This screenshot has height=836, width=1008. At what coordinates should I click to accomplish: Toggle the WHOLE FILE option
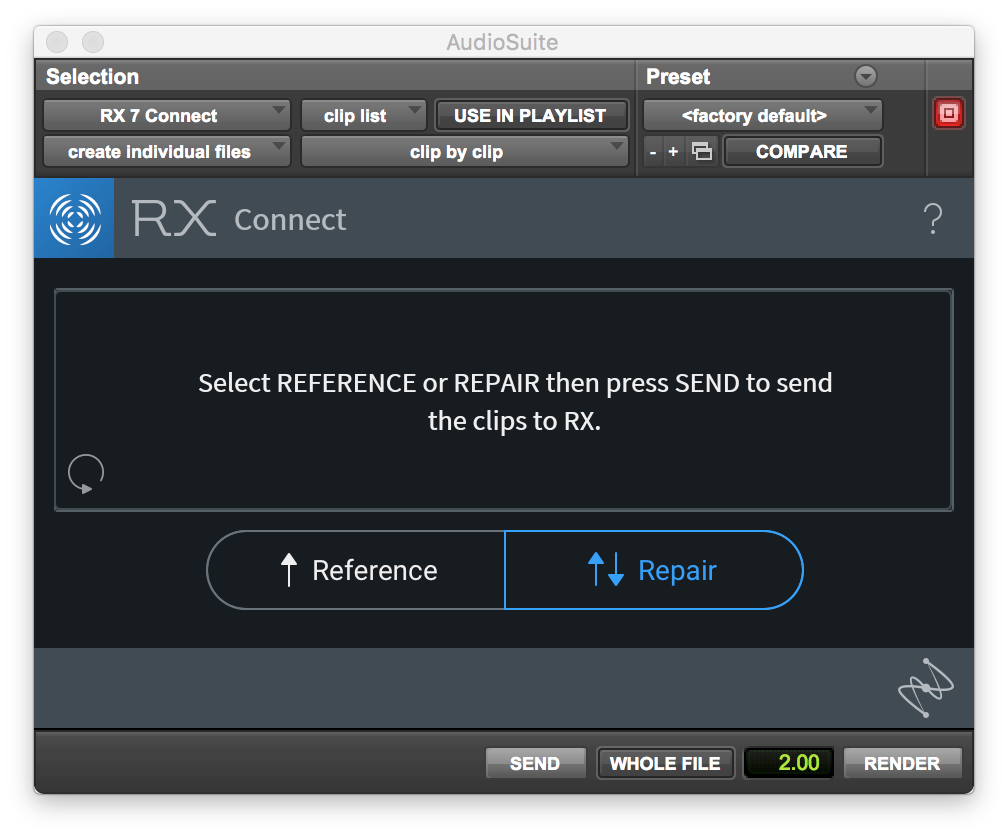click(665, 763)
